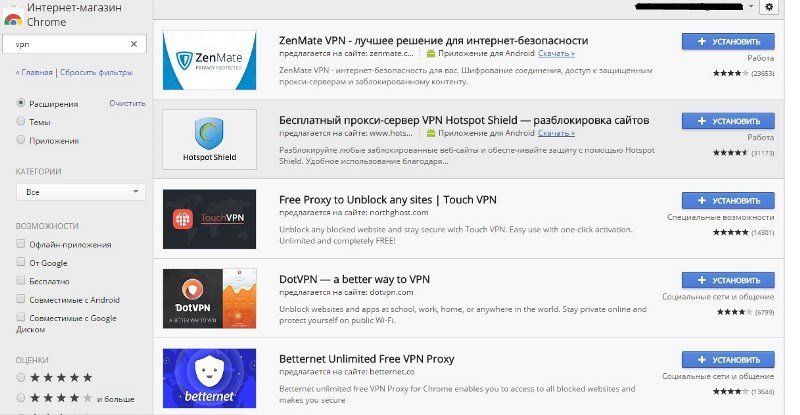The image size is (800, 415).
Task: Open the ZenMate VPN logo thumbnail
Action: (x=209, y=60)
